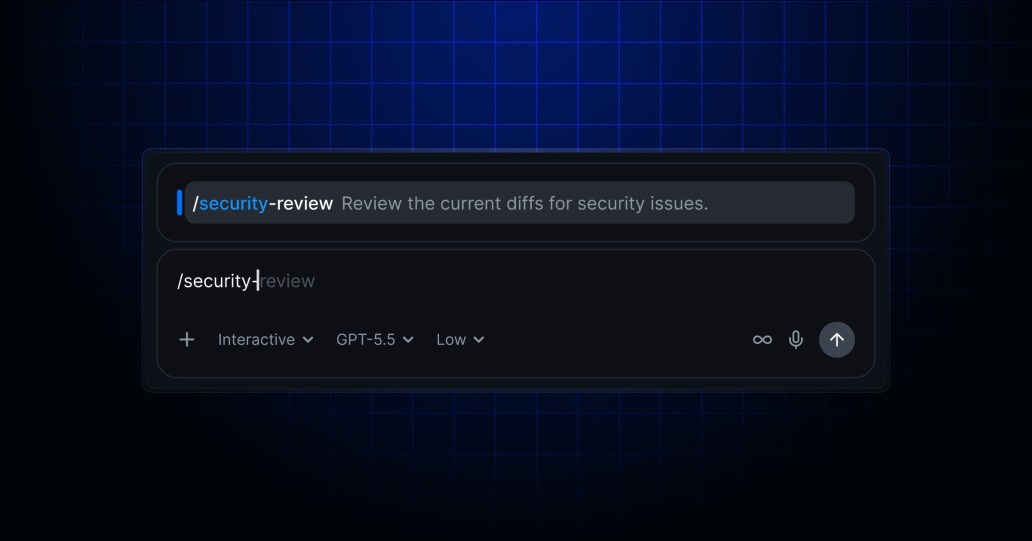The width and height of the screenshot is (1032, 541).
Task: Click the infinity loop icon
Action: 762,340
